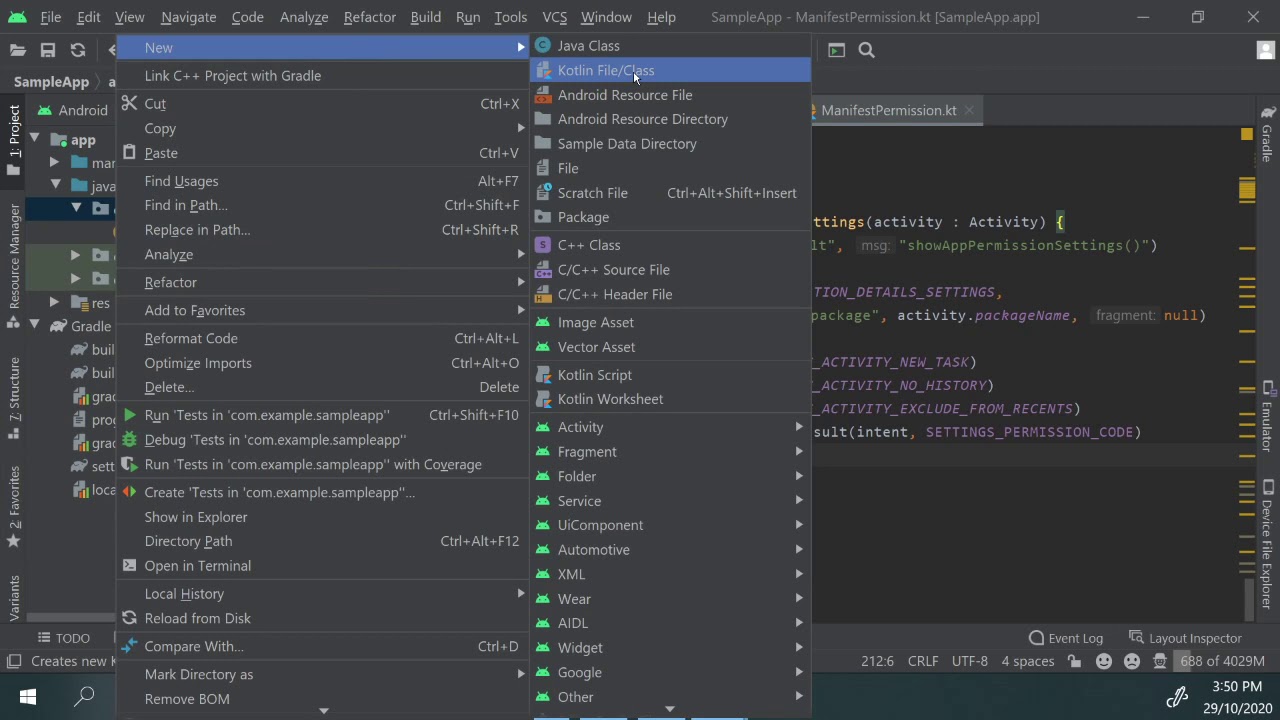Click the C++ Class purple icon
The image size is (1280, 720).
point(543,245)
